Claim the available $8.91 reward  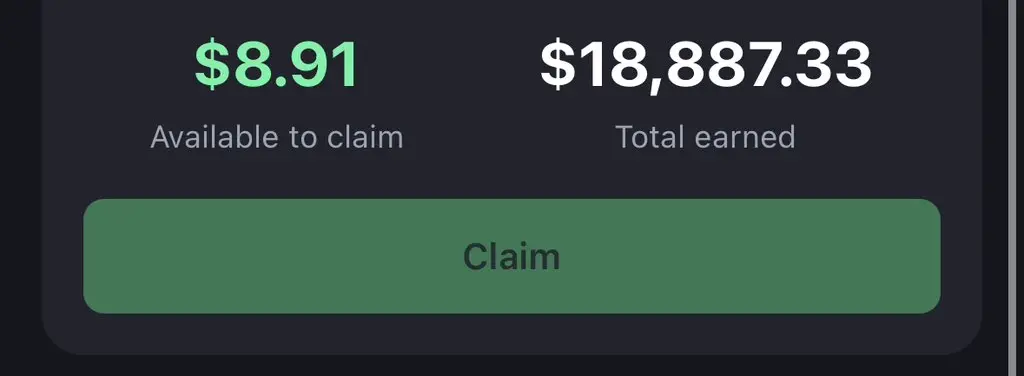pos(511,256)
